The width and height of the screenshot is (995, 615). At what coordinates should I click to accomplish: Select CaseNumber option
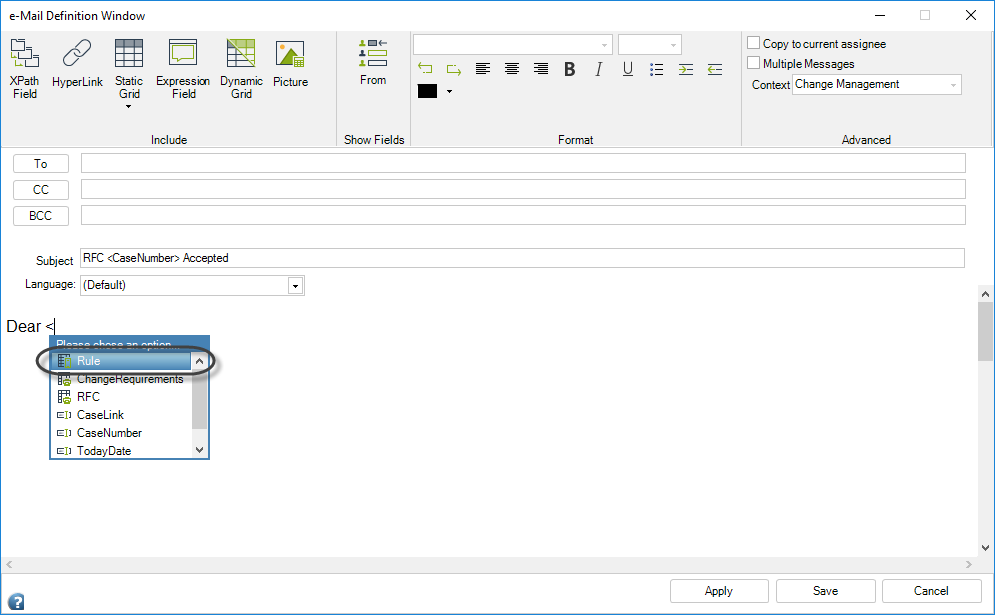pos(123,433)
